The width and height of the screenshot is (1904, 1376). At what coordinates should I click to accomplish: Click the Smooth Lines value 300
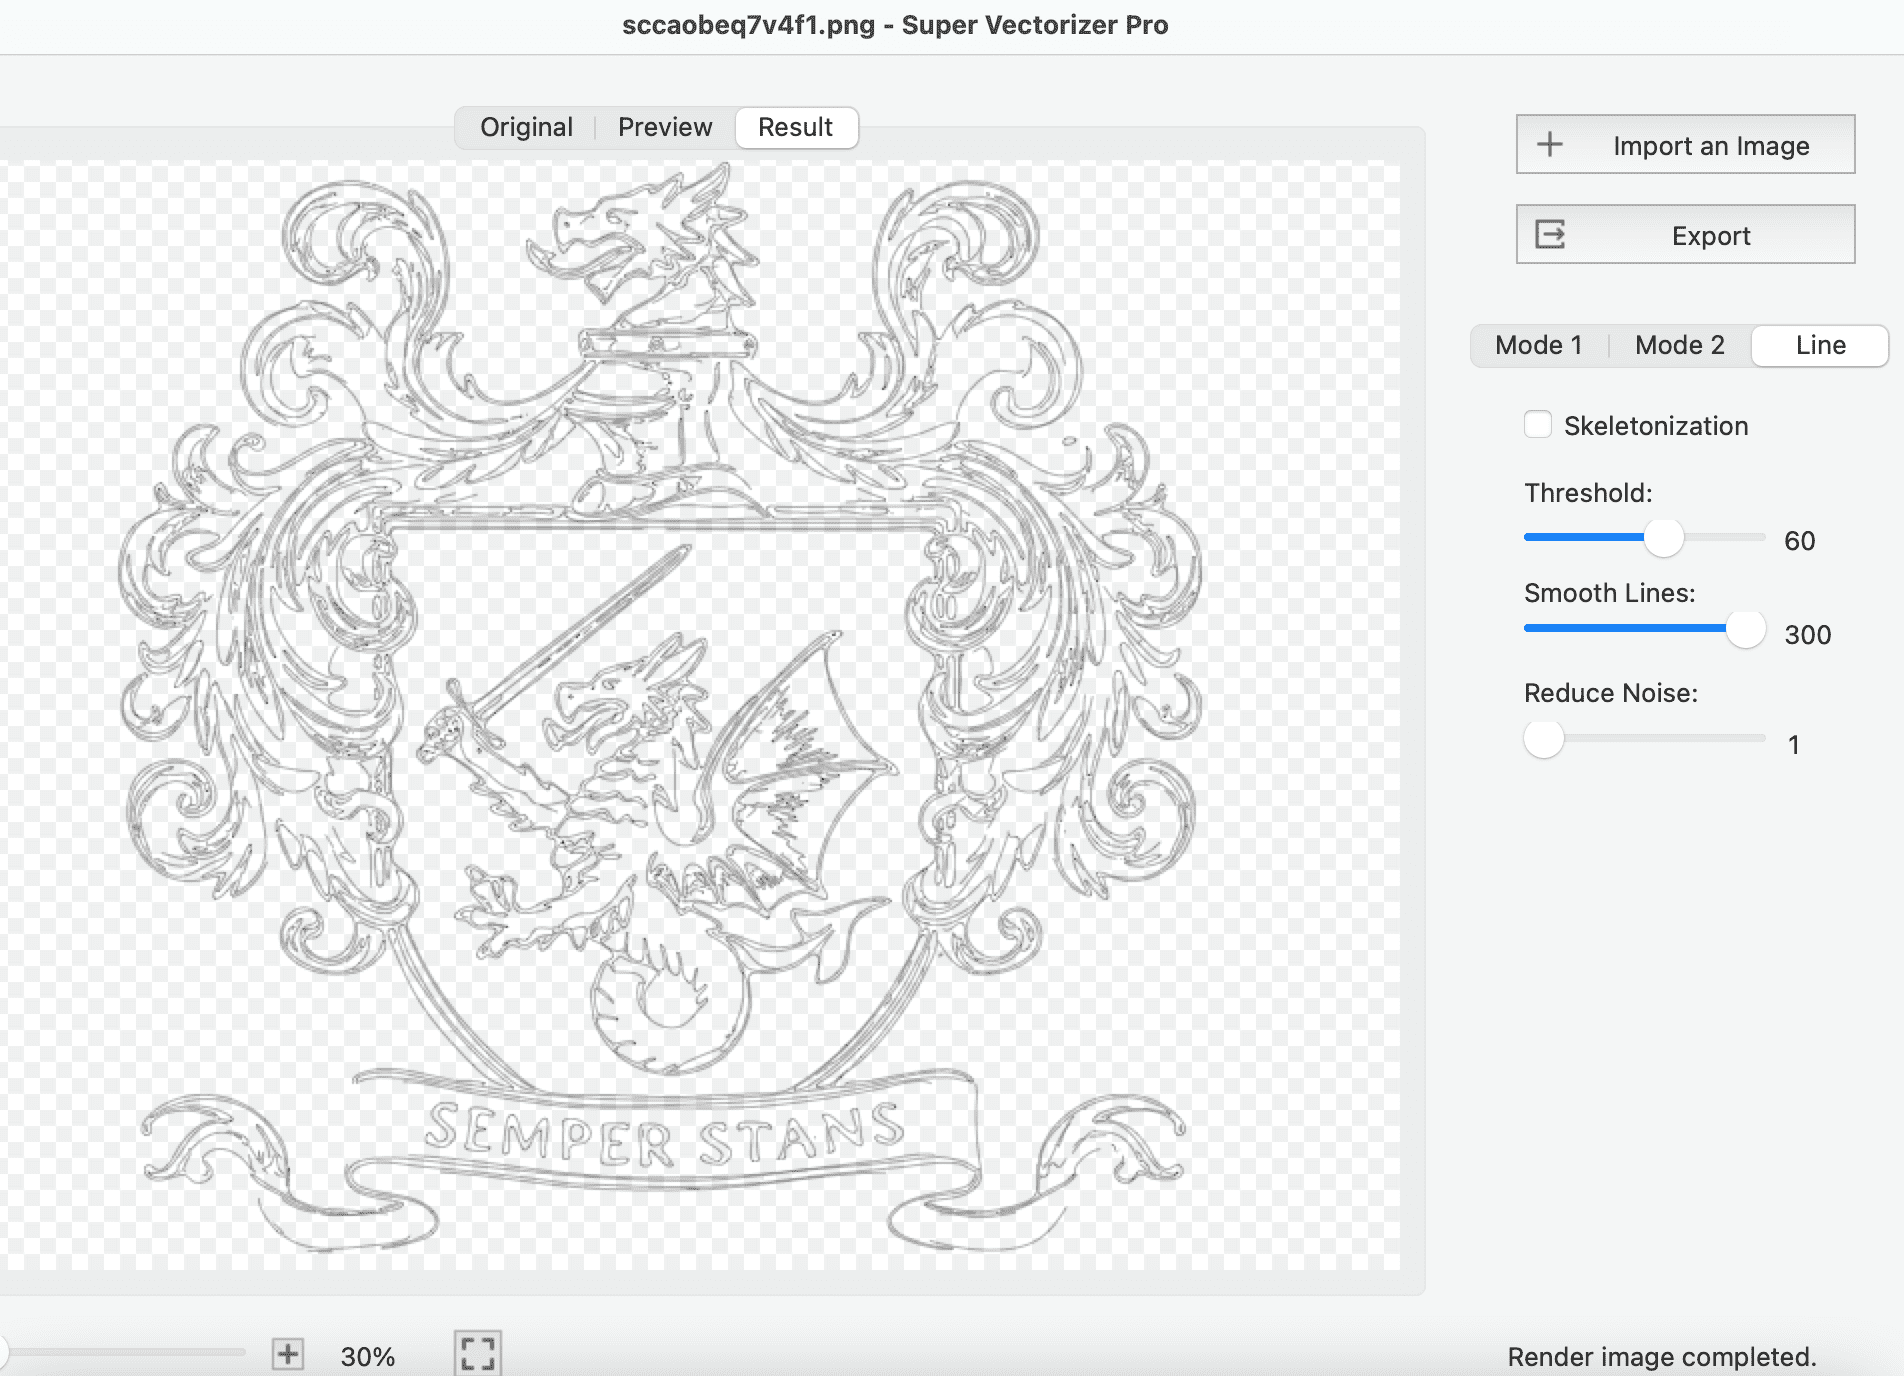point(1808,635)
